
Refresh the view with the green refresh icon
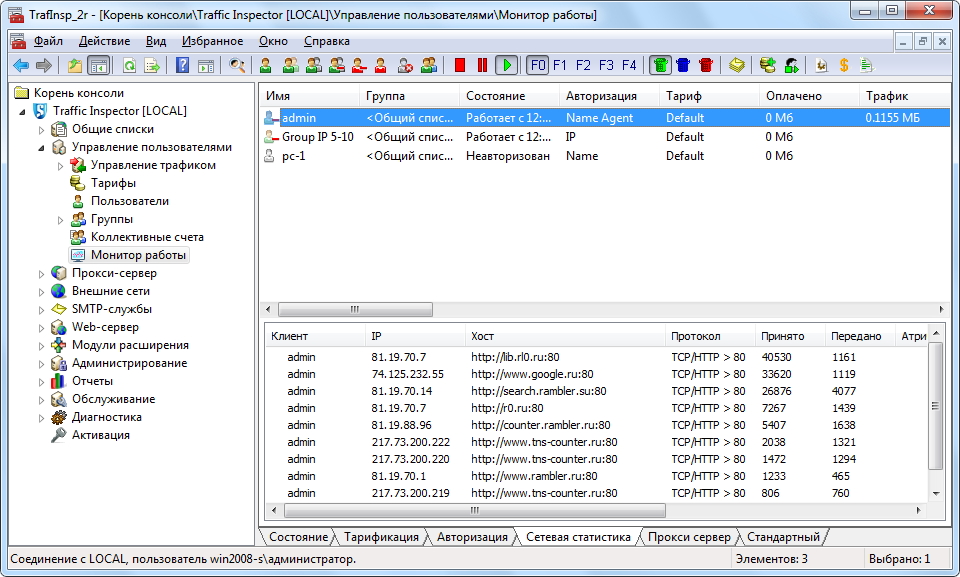tap(129, 65)
